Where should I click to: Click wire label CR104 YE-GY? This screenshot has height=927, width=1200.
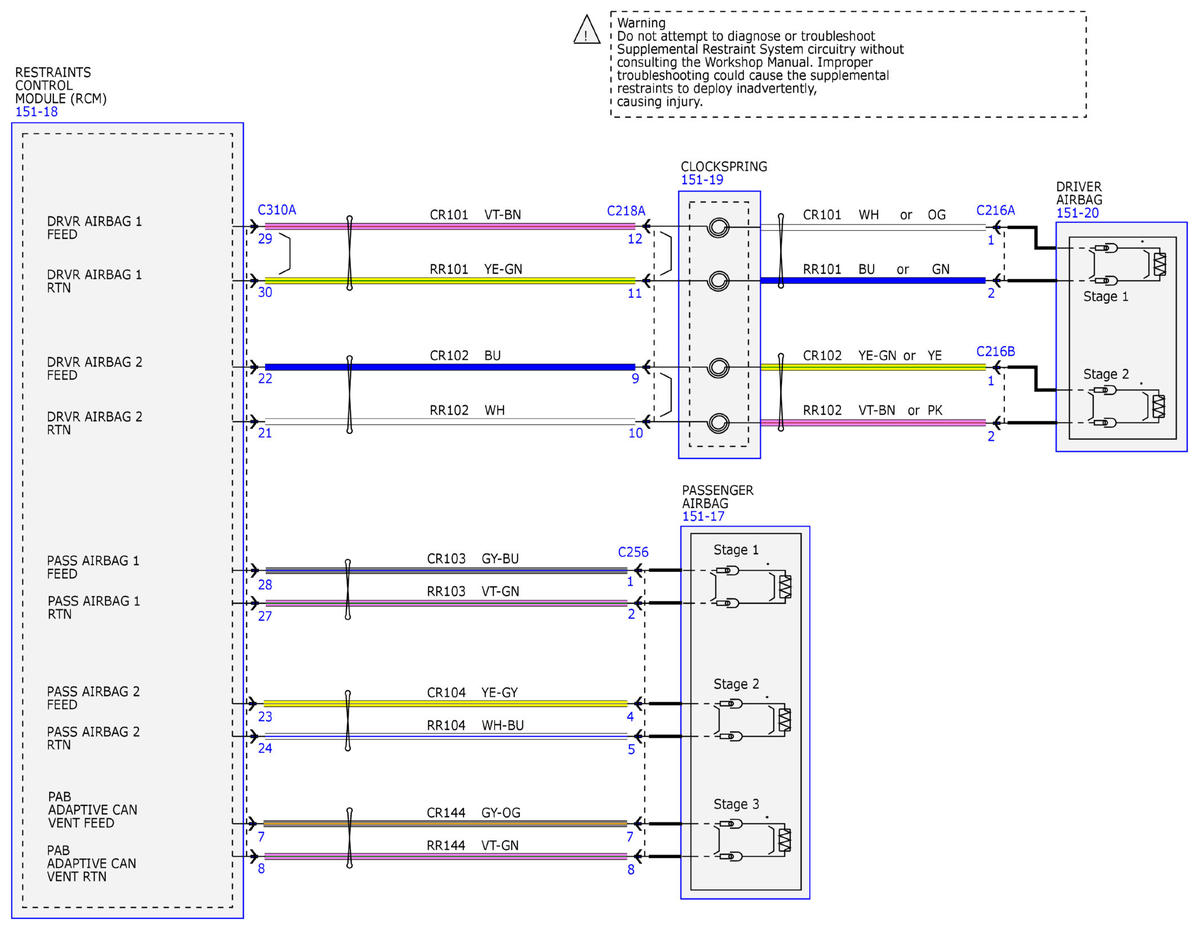click(474, 692)
